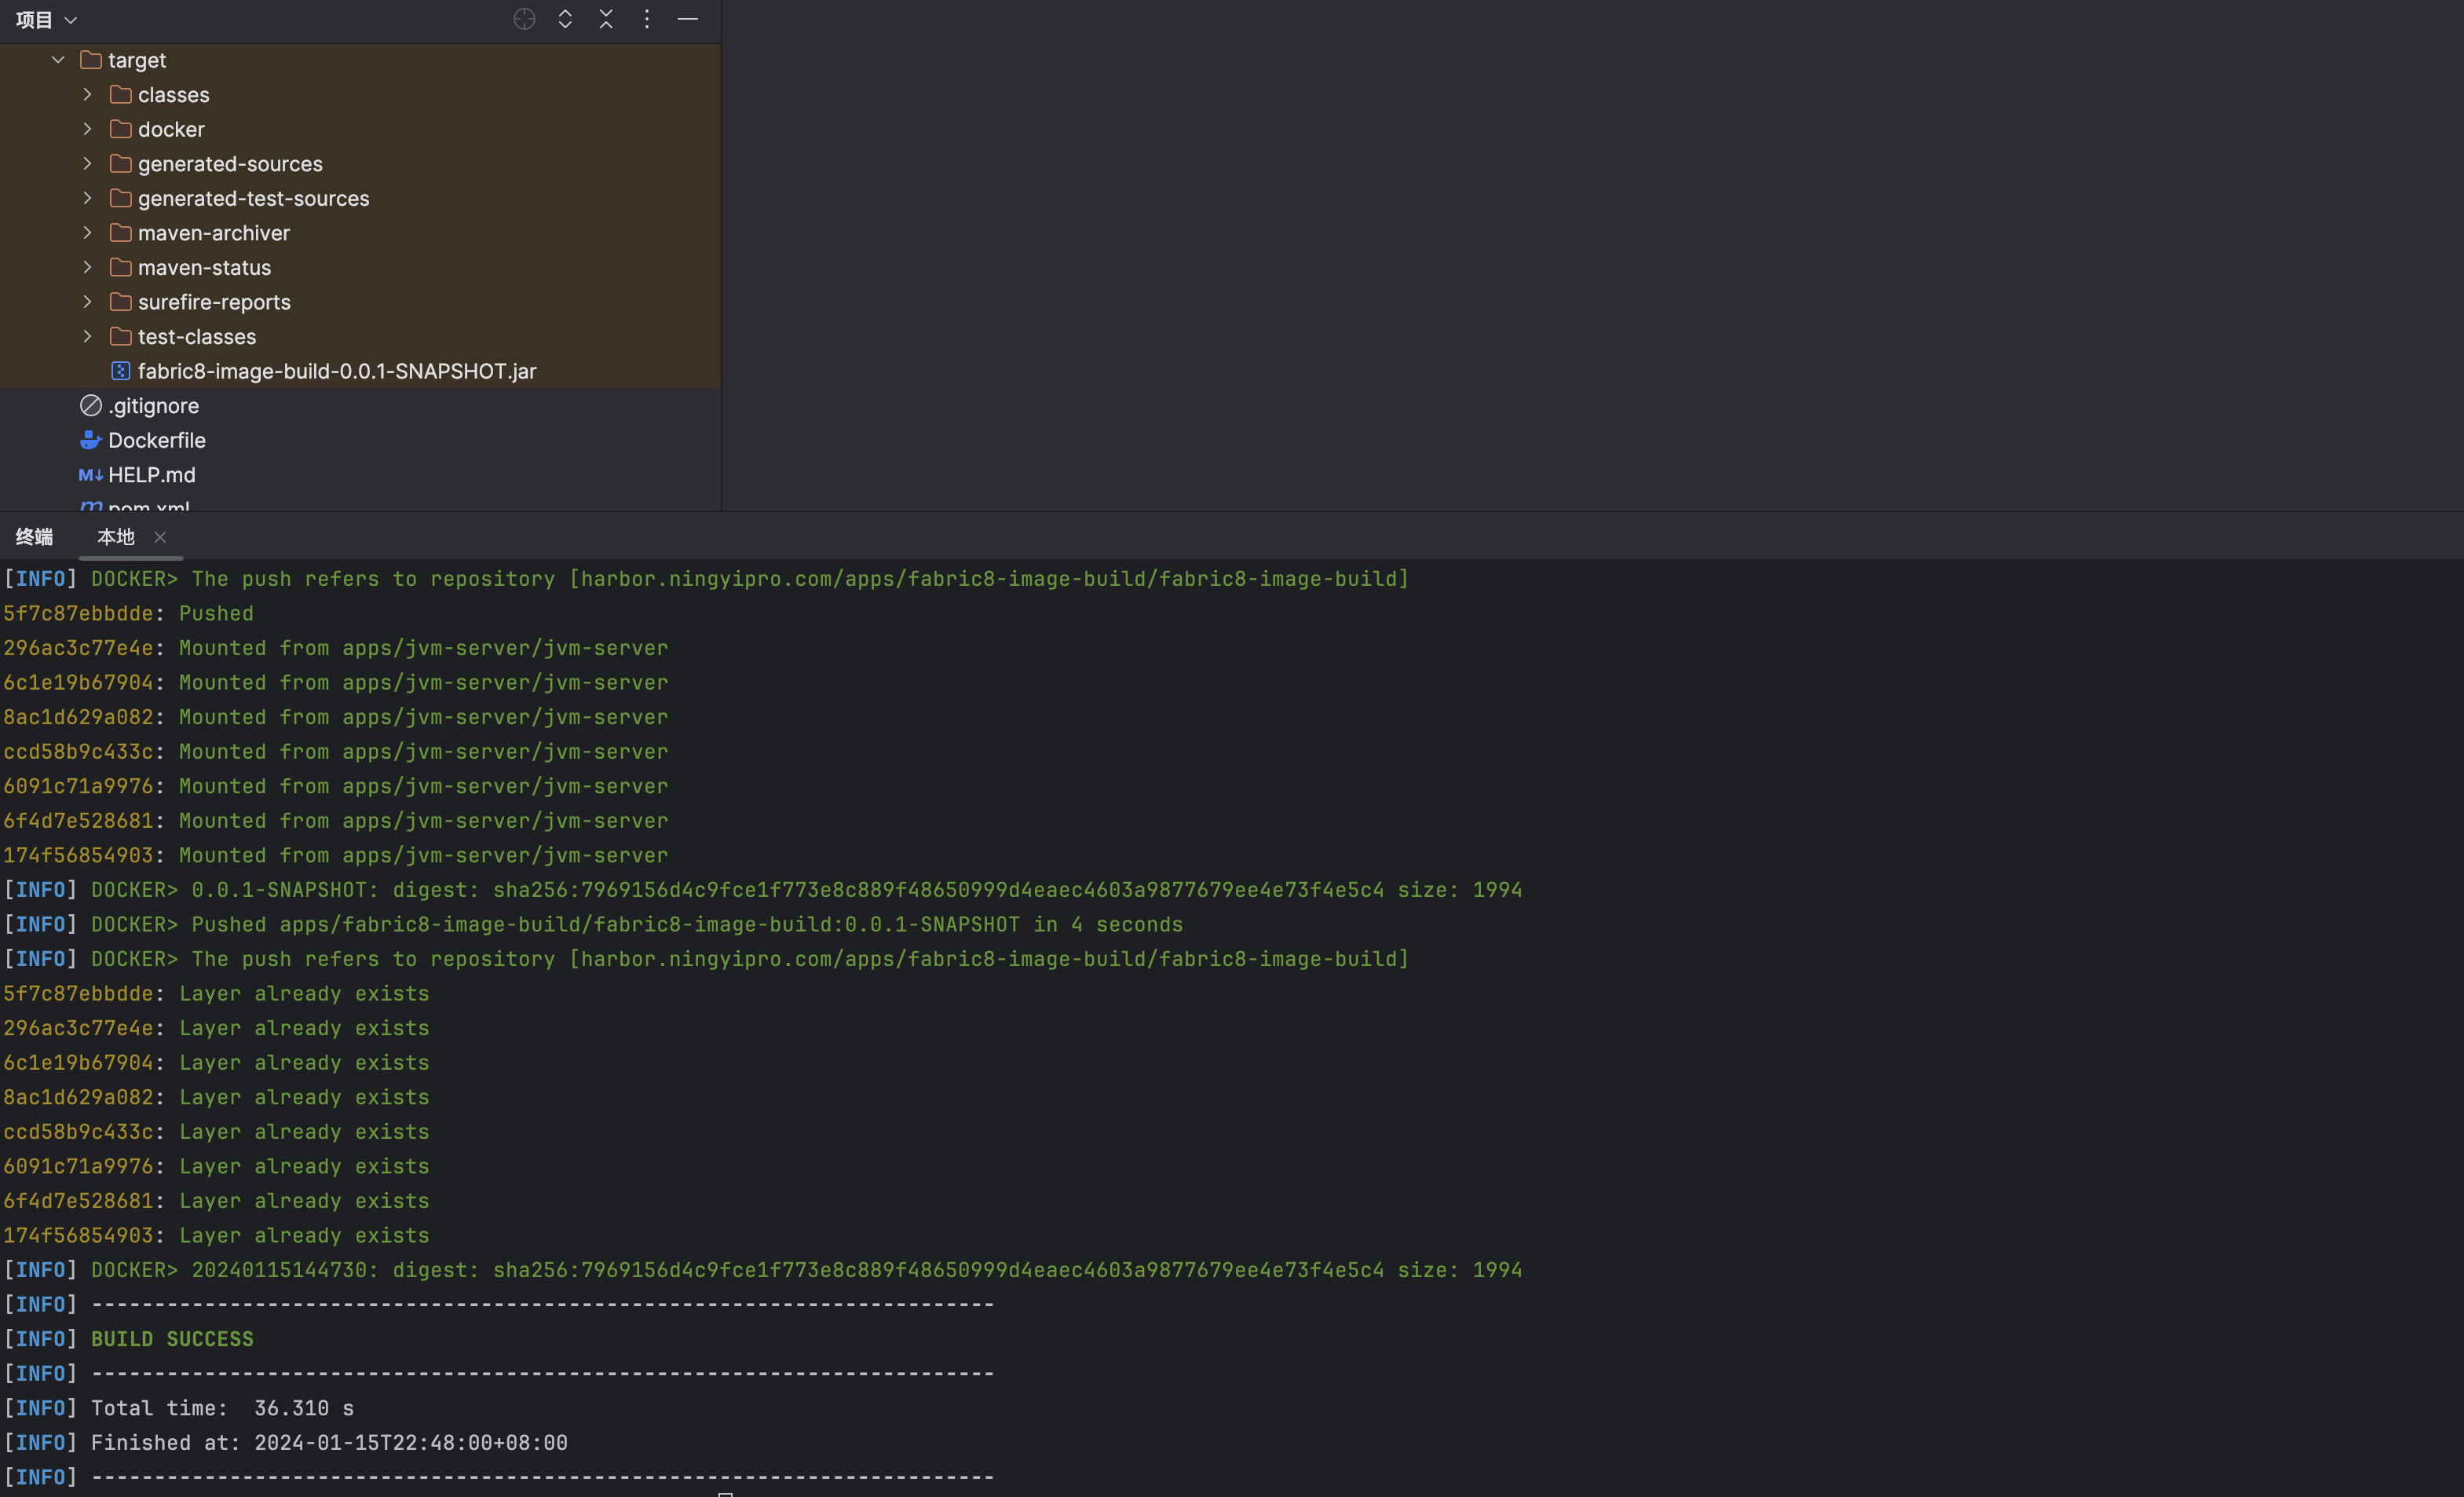Image resolution: width=2464 pixels, height=1497 pixels.
Task: Click the Expand All icon in project panel
Action: 565,19
